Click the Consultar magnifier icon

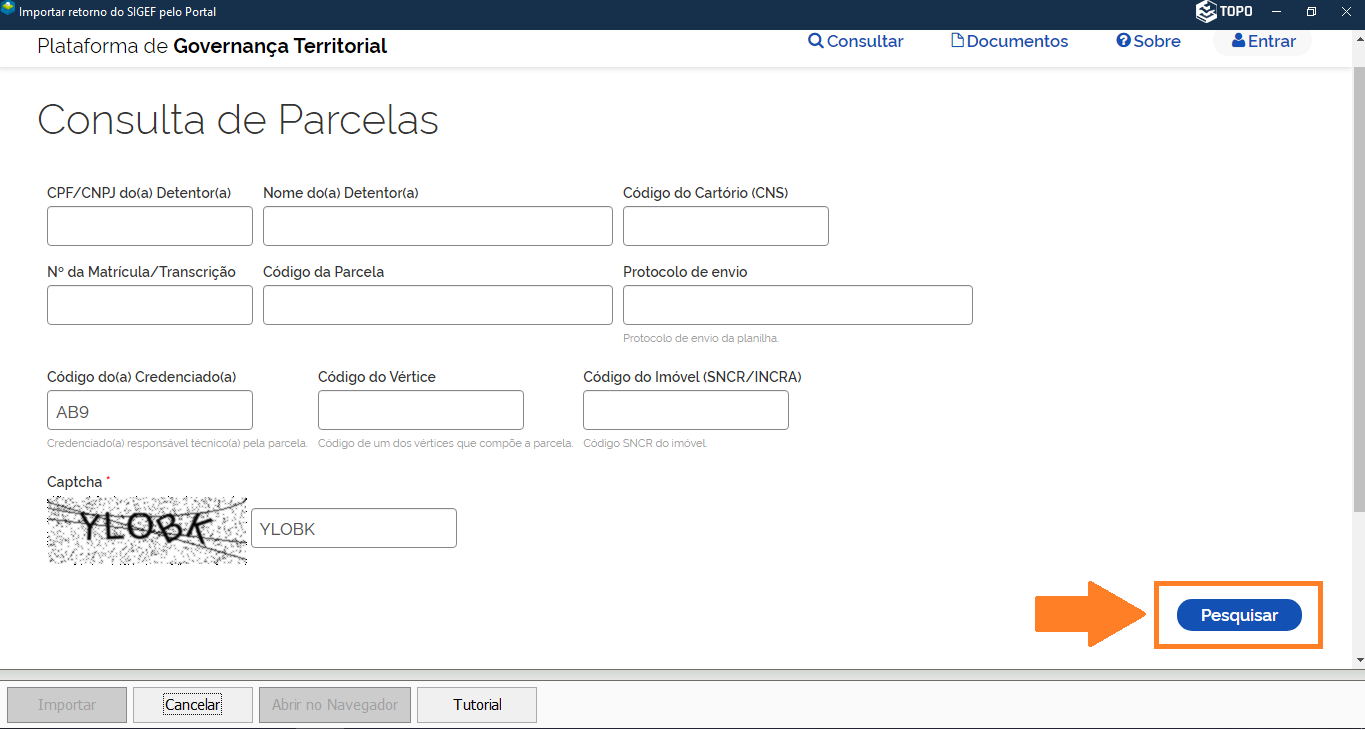pyautogui.click(x=816, y=41)
